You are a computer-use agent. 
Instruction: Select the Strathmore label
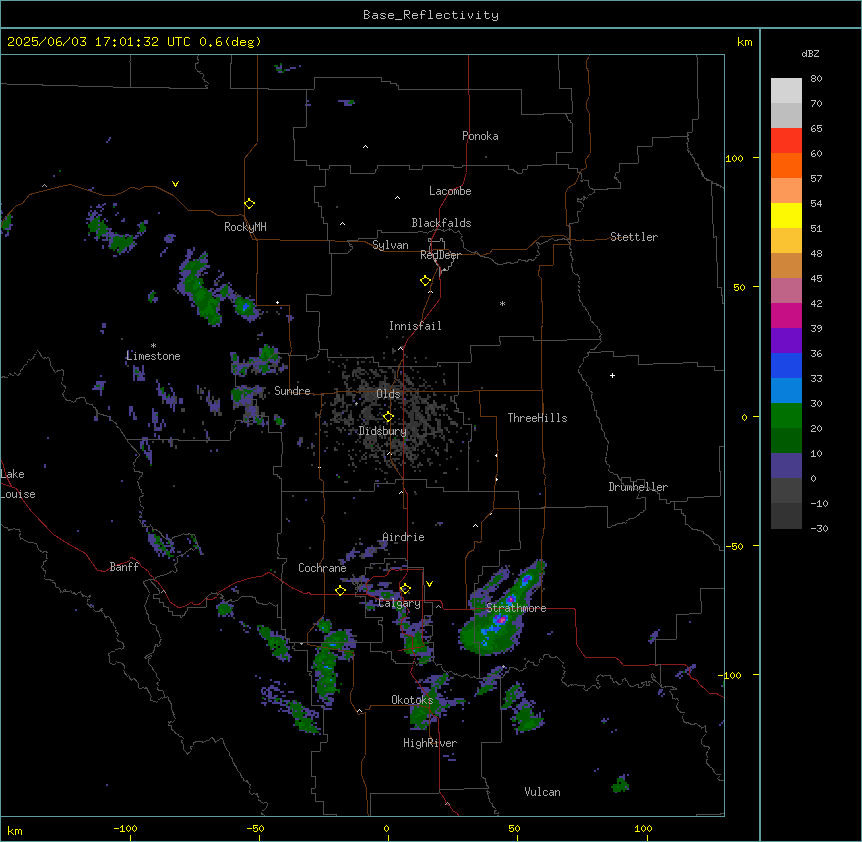click(x=516, y=608)
